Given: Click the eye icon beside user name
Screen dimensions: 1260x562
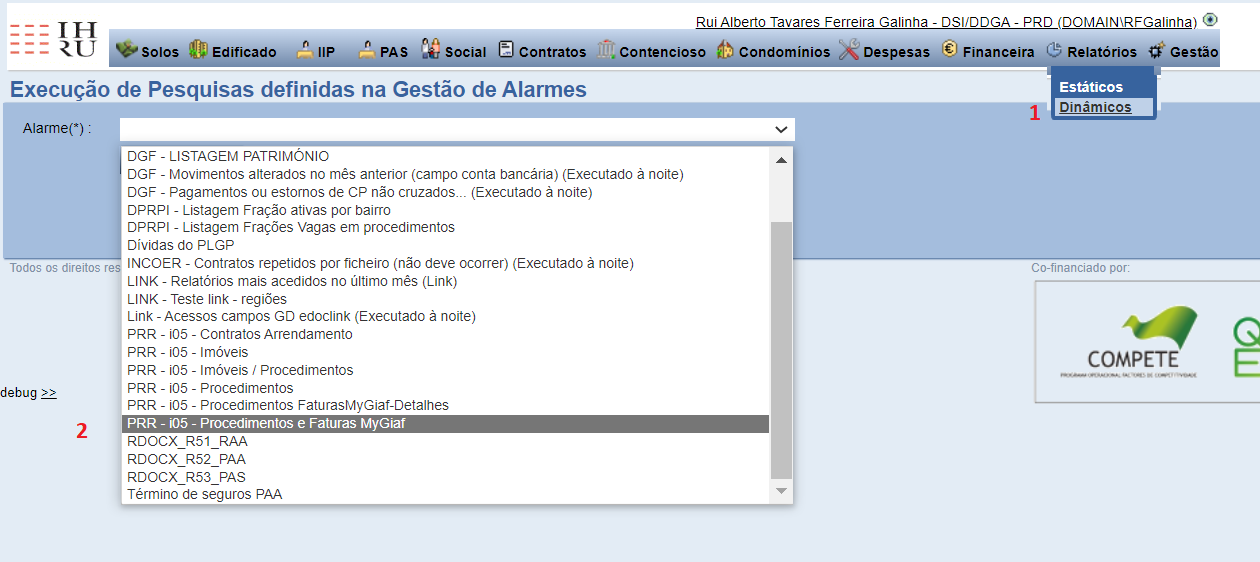Looking at the screenshot, I should tap(1210, 19).
